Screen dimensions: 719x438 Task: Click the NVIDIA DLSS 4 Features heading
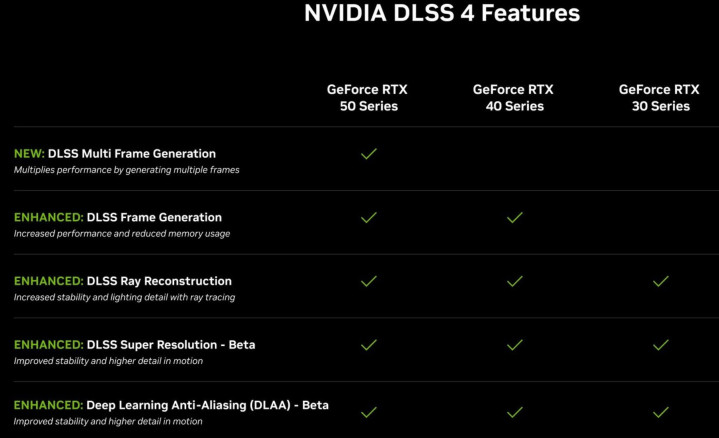[441, 14]
